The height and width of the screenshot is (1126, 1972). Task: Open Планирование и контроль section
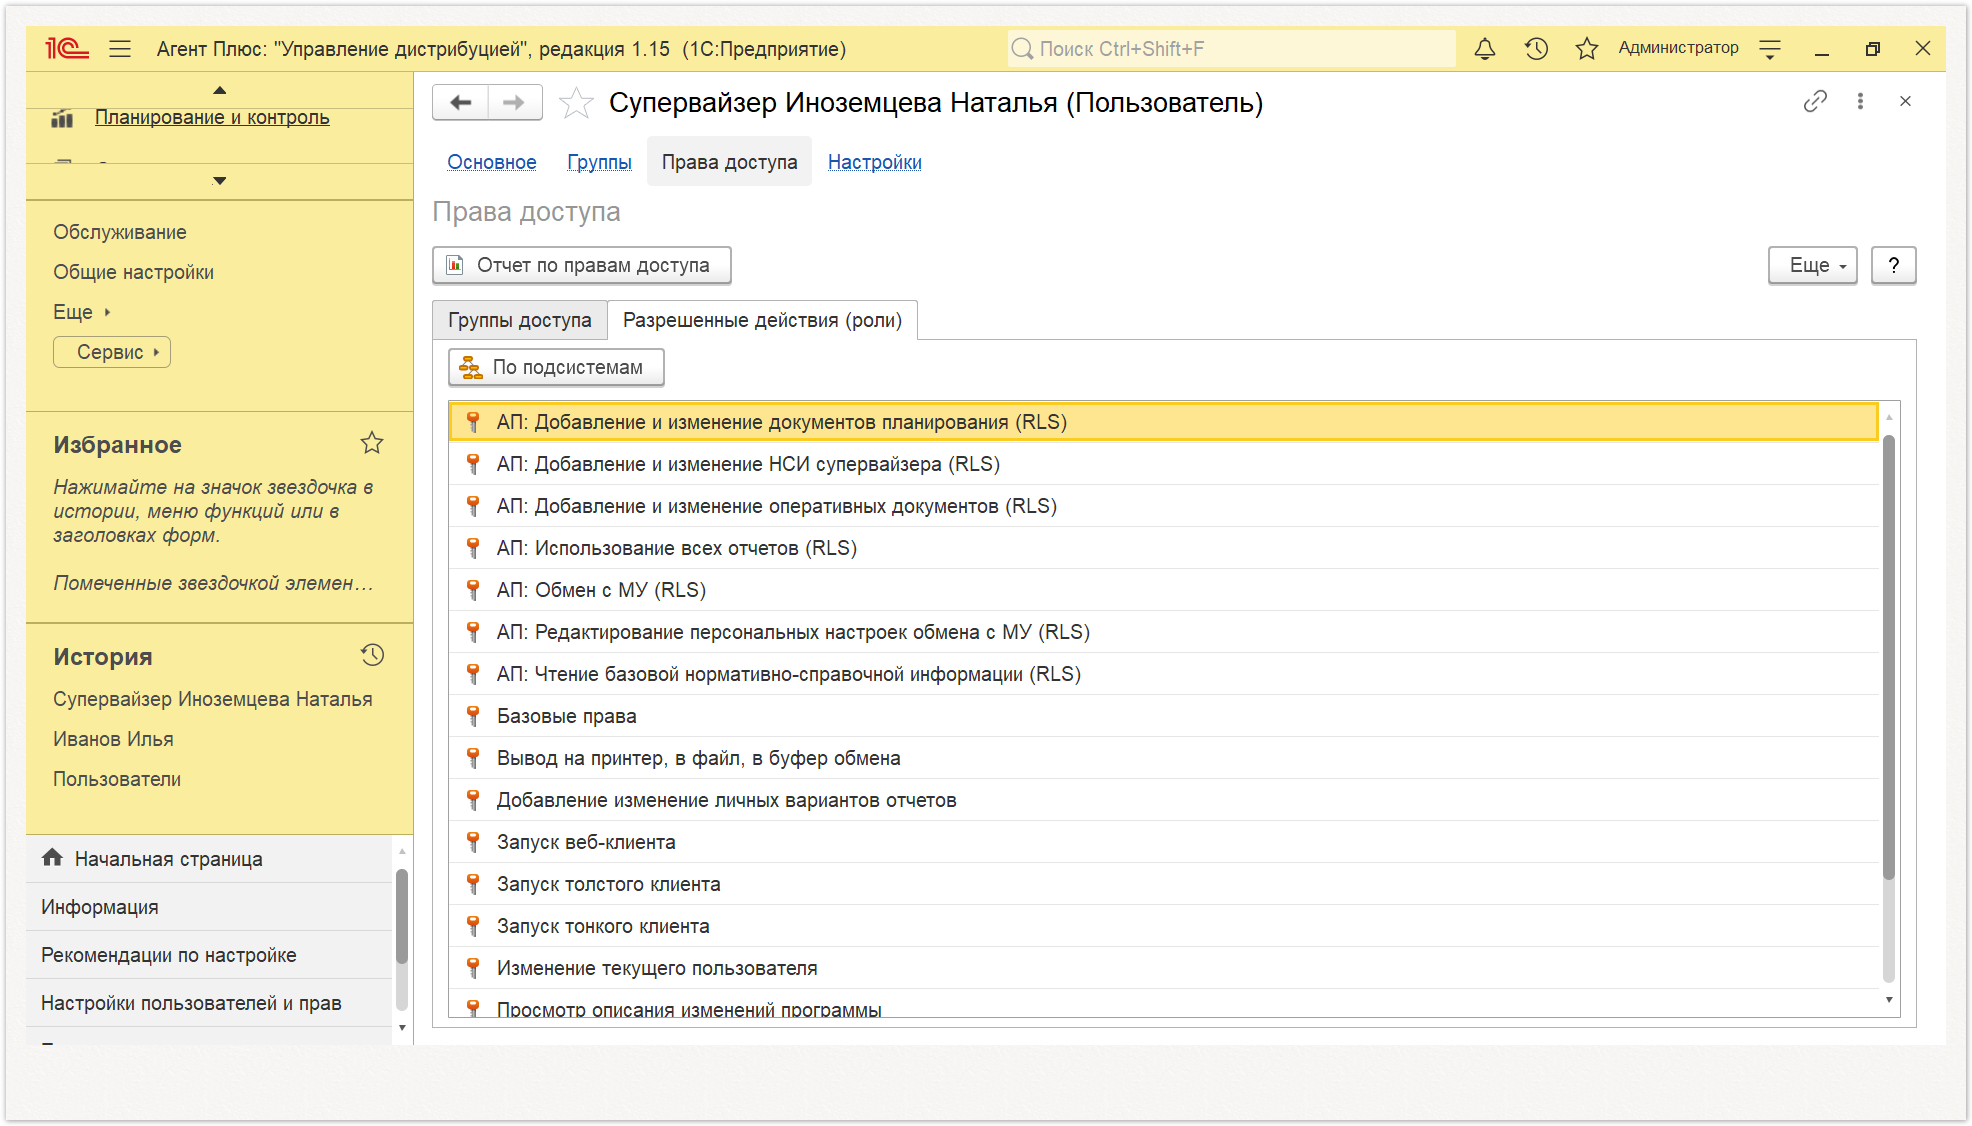coord(212,117)
